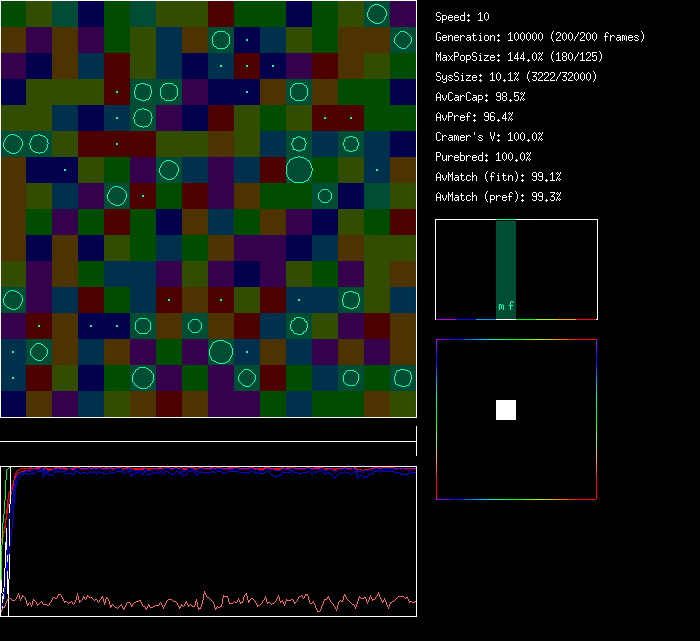
Task: Click the teal vertical histogram bar
Action: pyautogui.click(x=506, y=260)
